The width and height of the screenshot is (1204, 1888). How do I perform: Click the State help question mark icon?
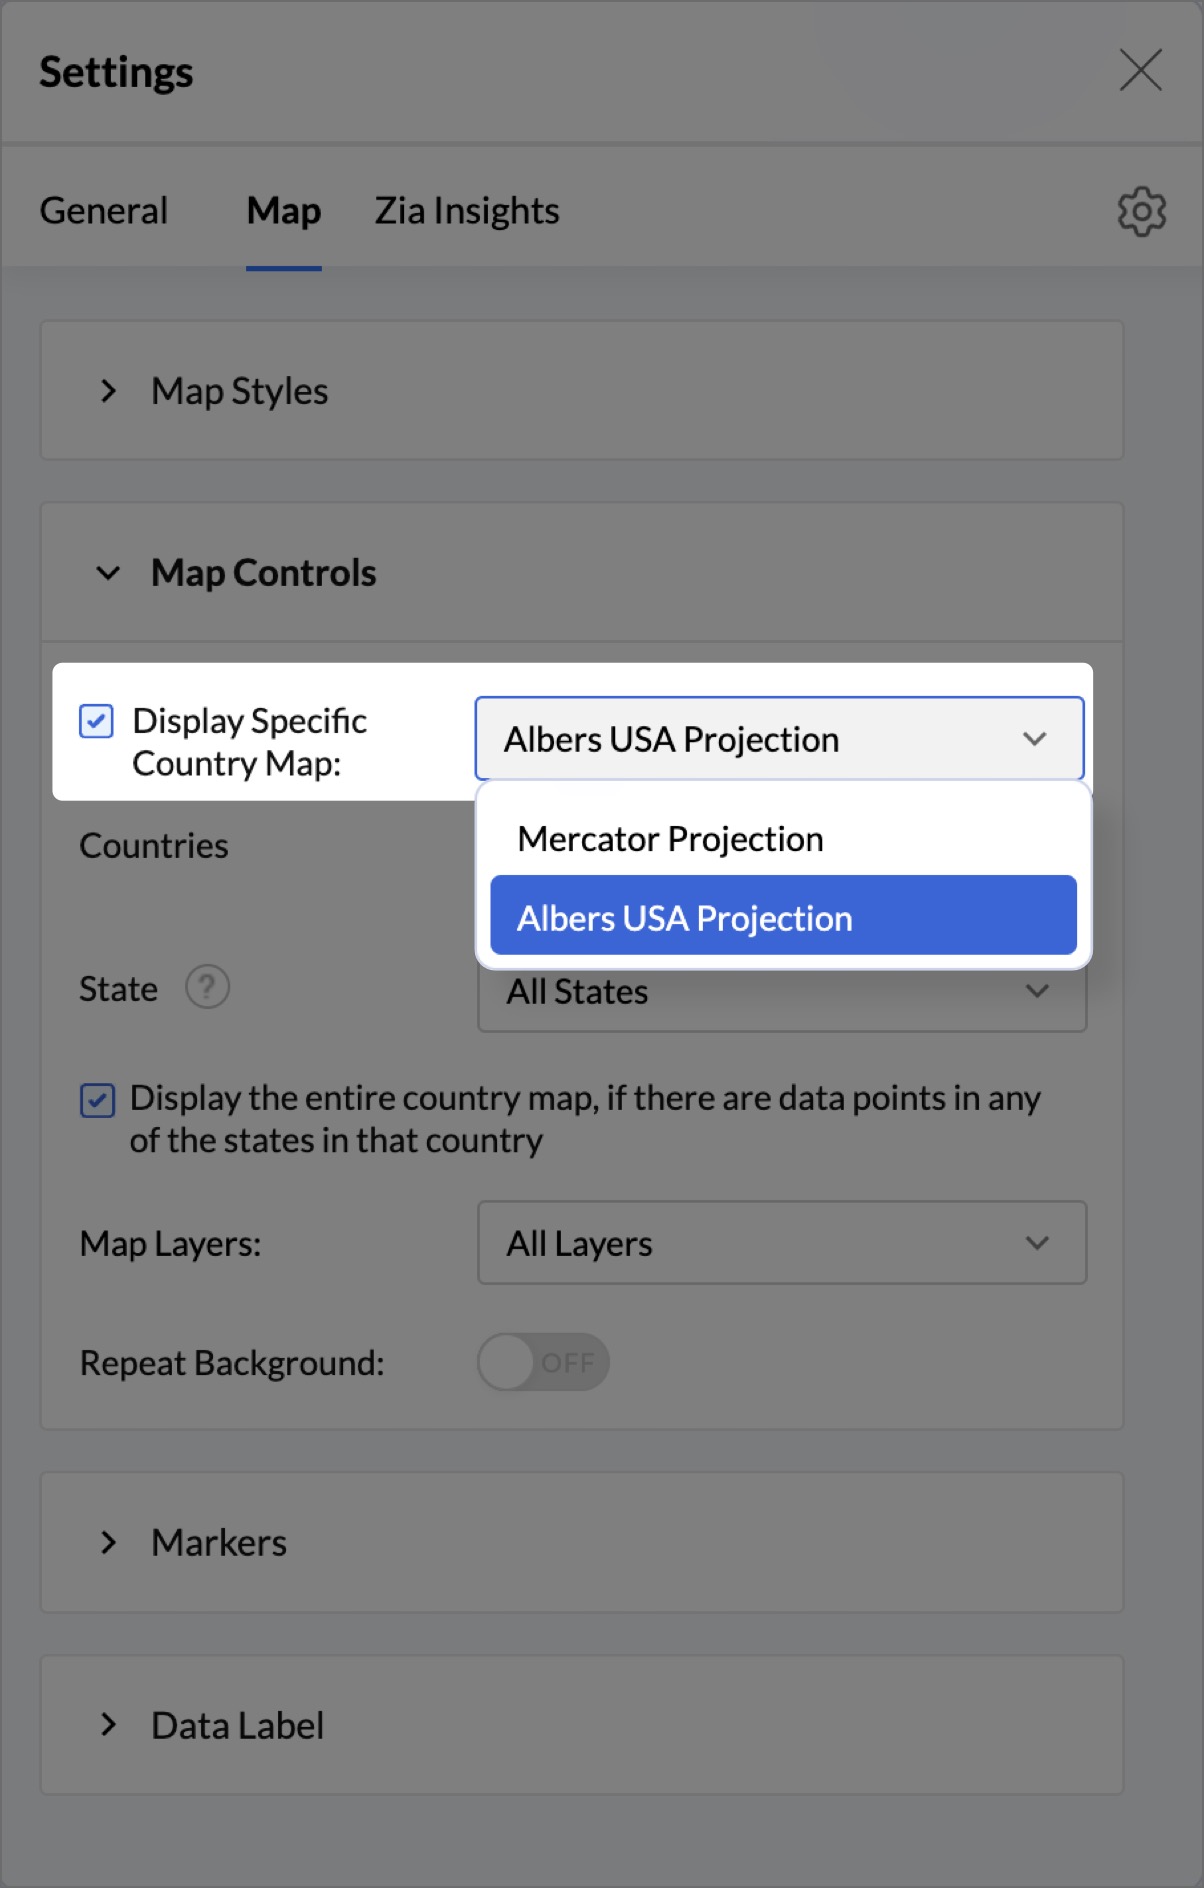207,988
